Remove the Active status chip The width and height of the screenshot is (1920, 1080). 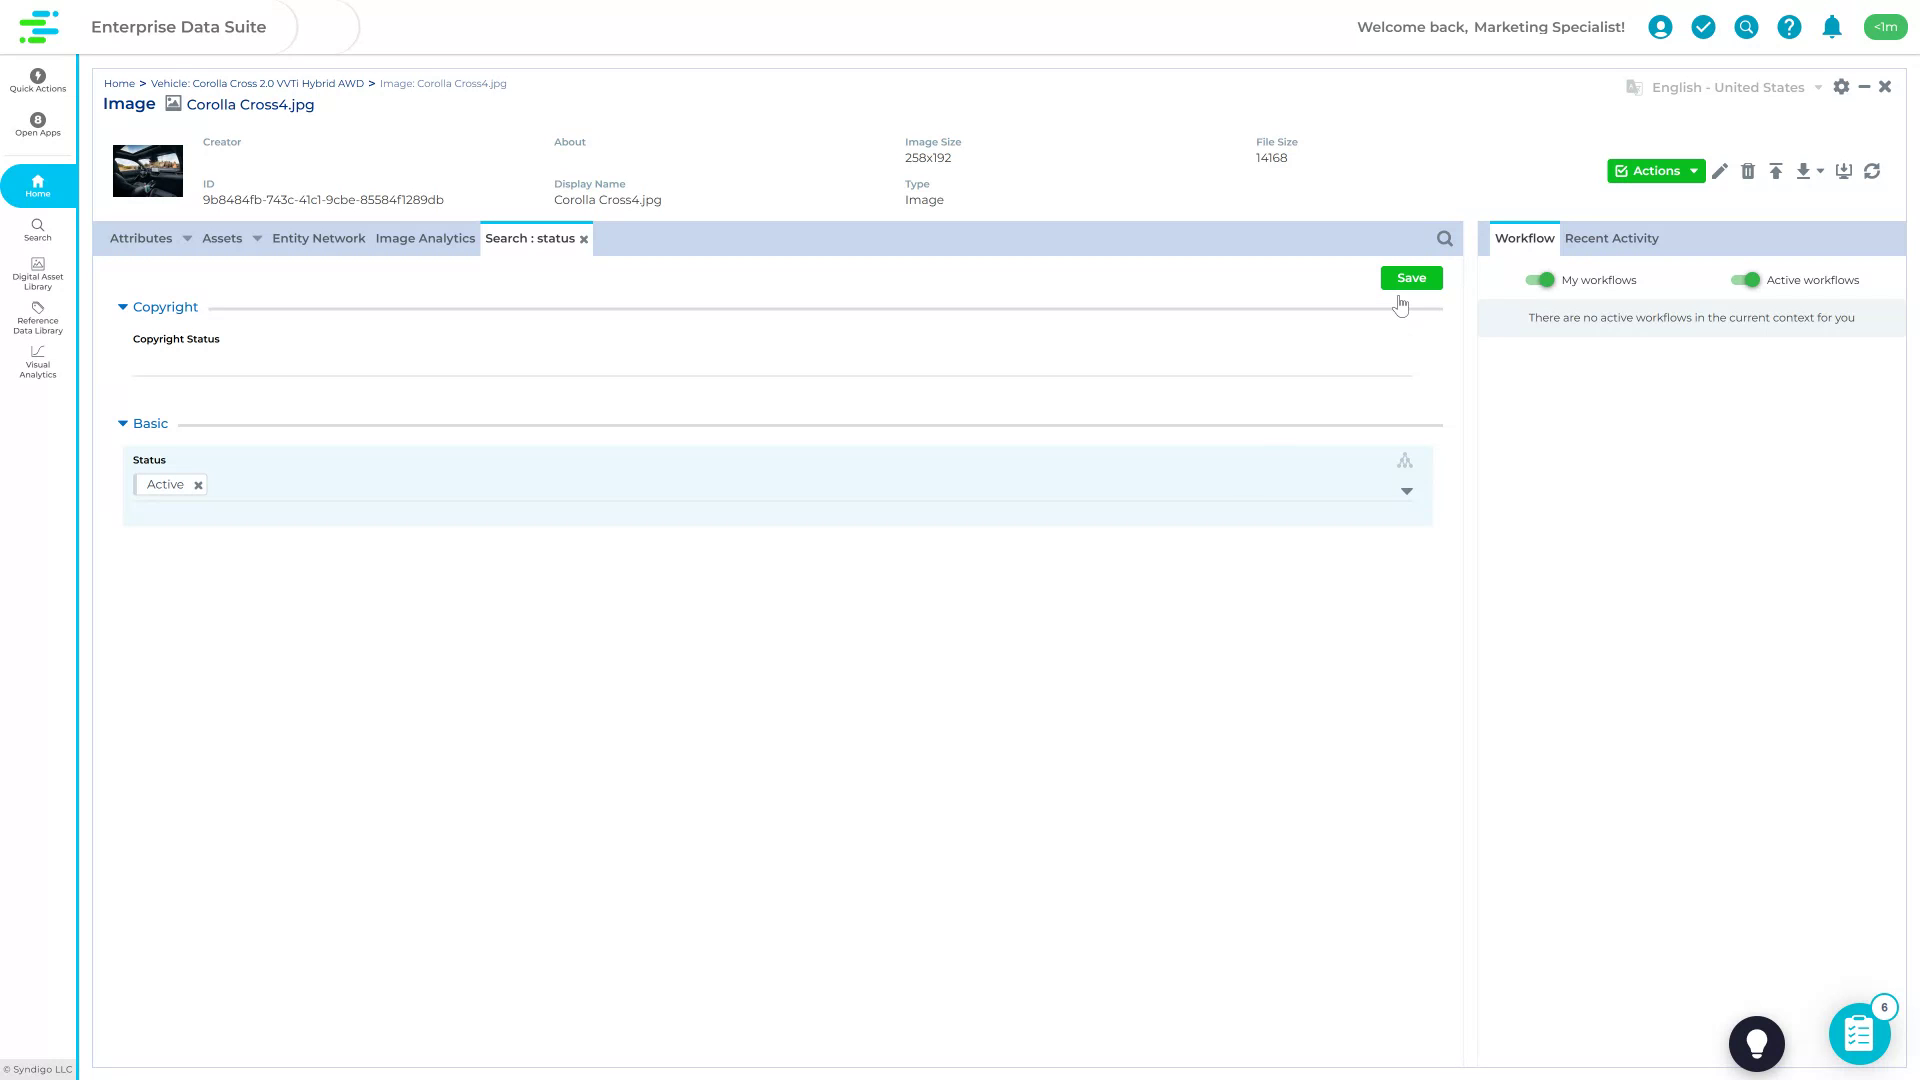[x=197, y=484]
